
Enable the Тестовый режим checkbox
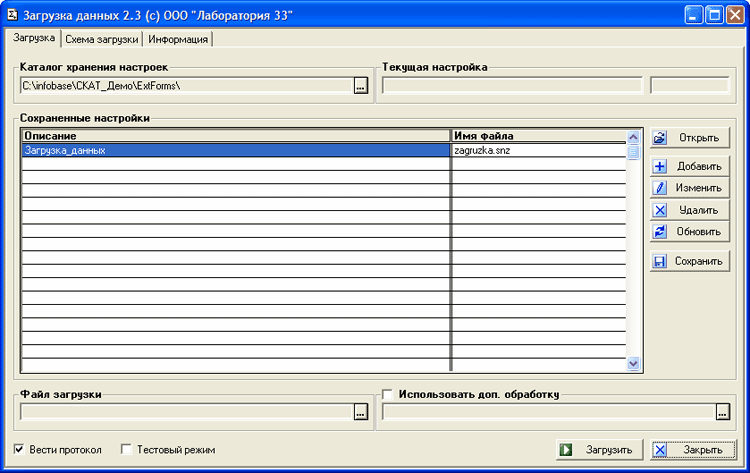(126, 450)
